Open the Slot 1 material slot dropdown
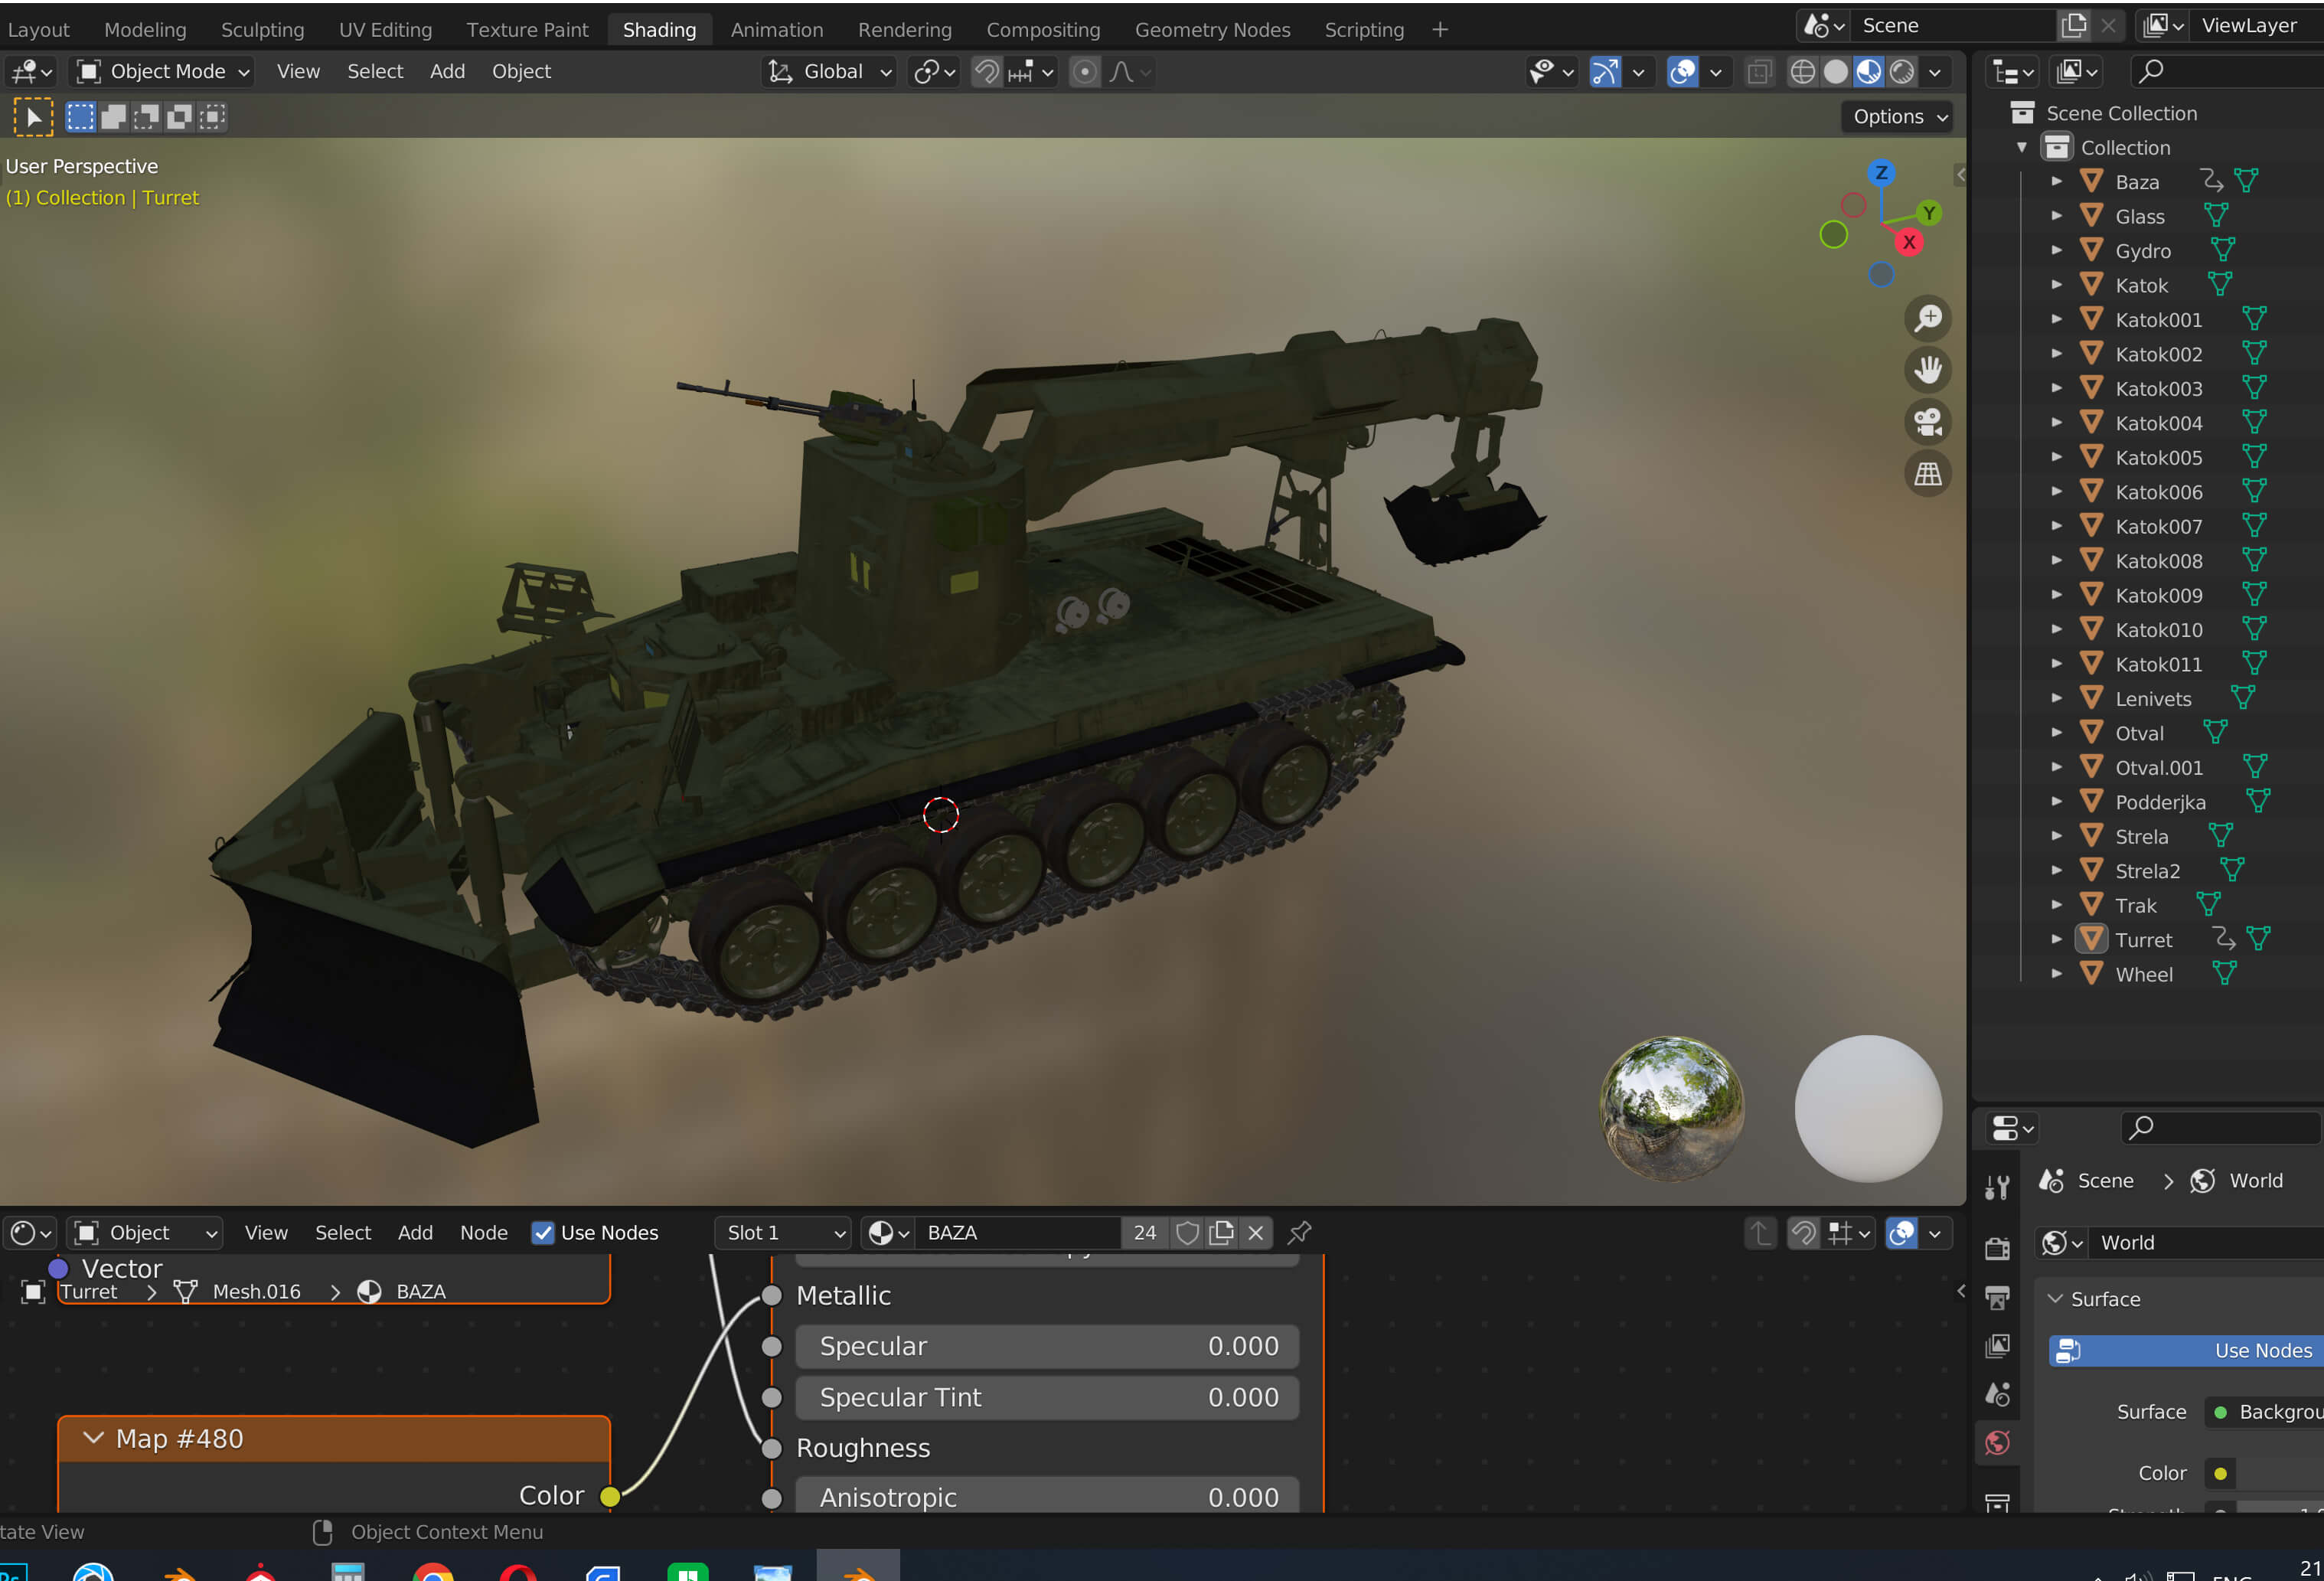This screenshot has height=1581, width=2324. coord(783,1233)
